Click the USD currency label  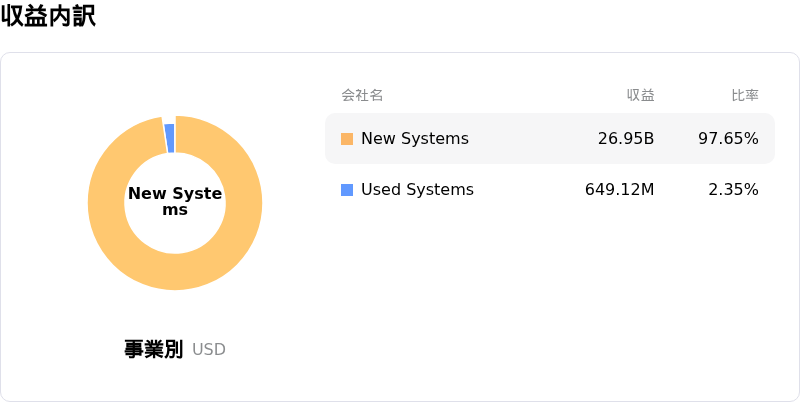(209, 350)
